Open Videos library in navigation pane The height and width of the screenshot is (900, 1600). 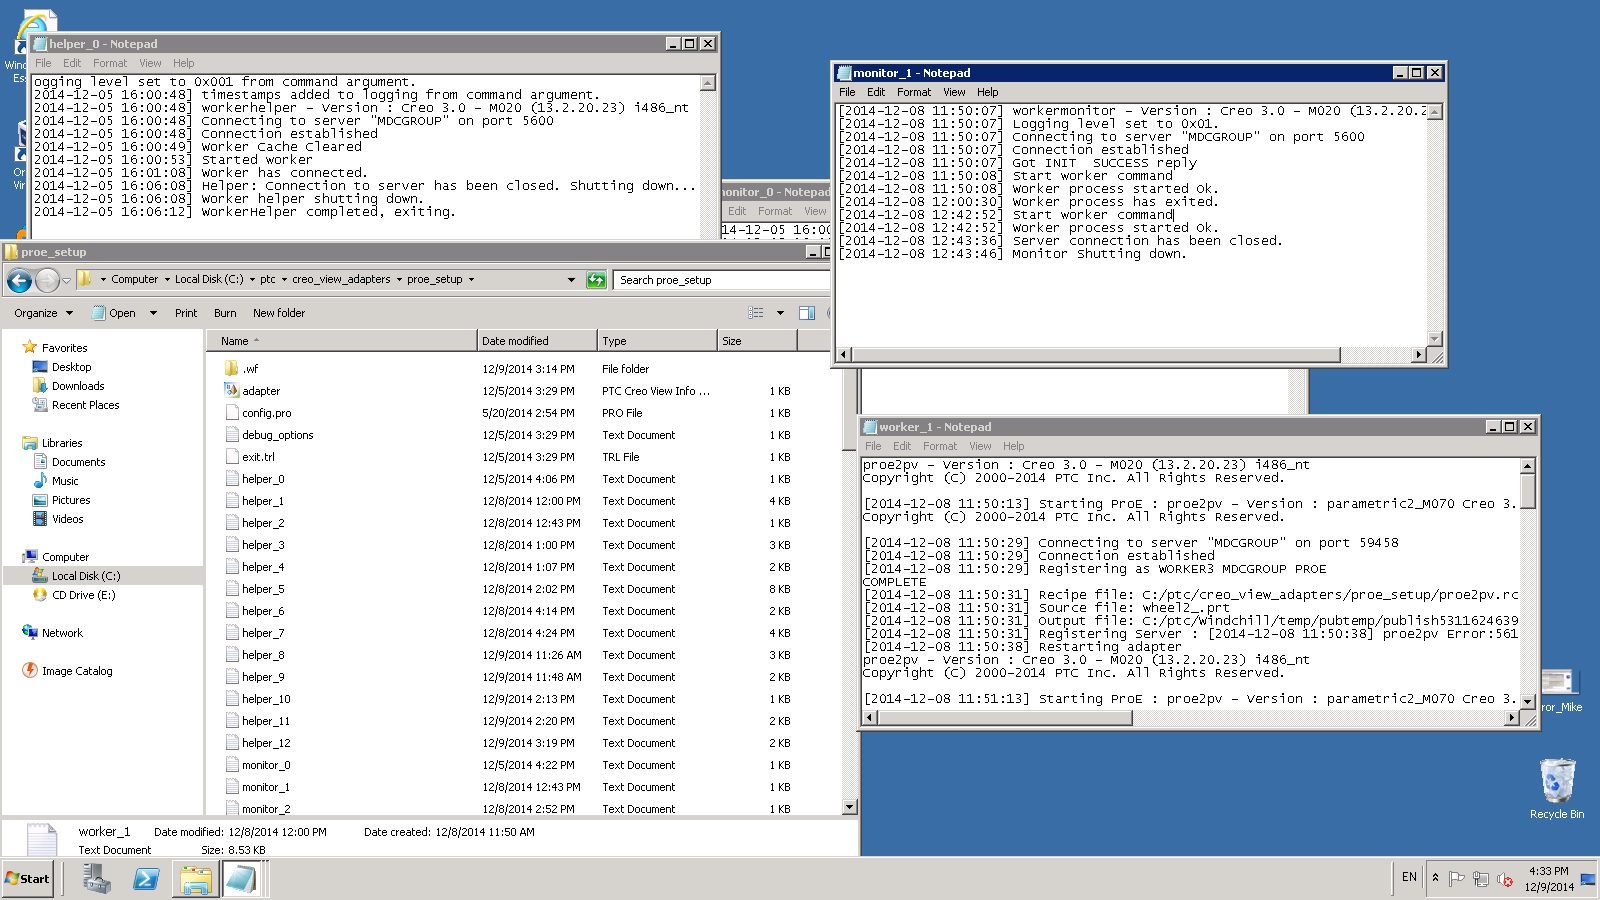tap(67, 519)
